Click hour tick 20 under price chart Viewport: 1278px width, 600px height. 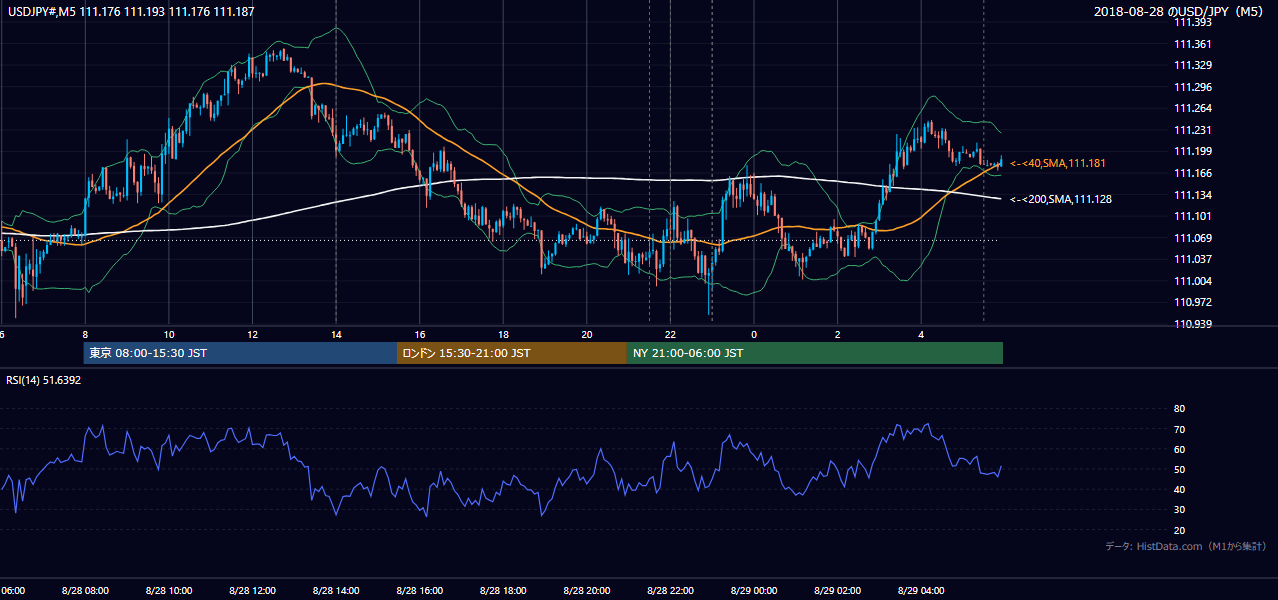click(587, 334)
